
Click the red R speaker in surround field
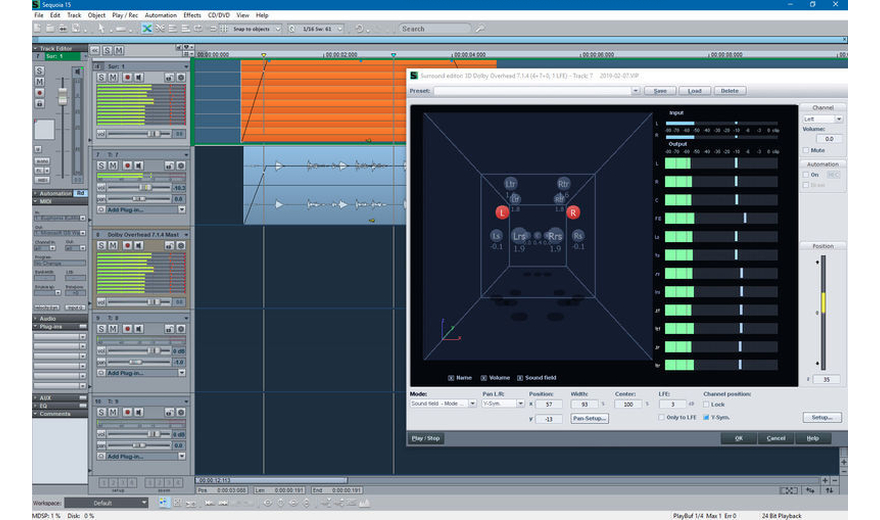(x=573, y=212)
